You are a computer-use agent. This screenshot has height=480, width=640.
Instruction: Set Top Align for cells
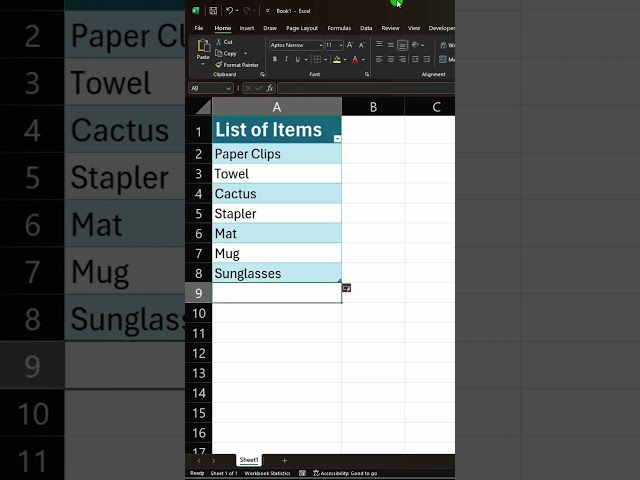[379, 44]
